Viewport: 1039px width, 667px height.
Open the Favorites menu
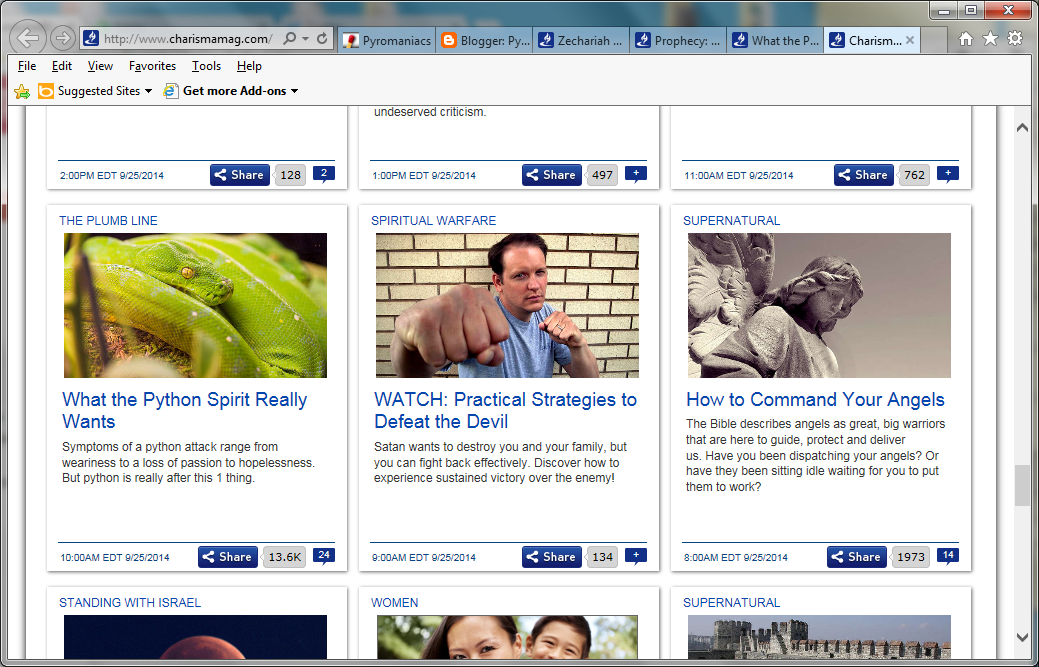152,66
